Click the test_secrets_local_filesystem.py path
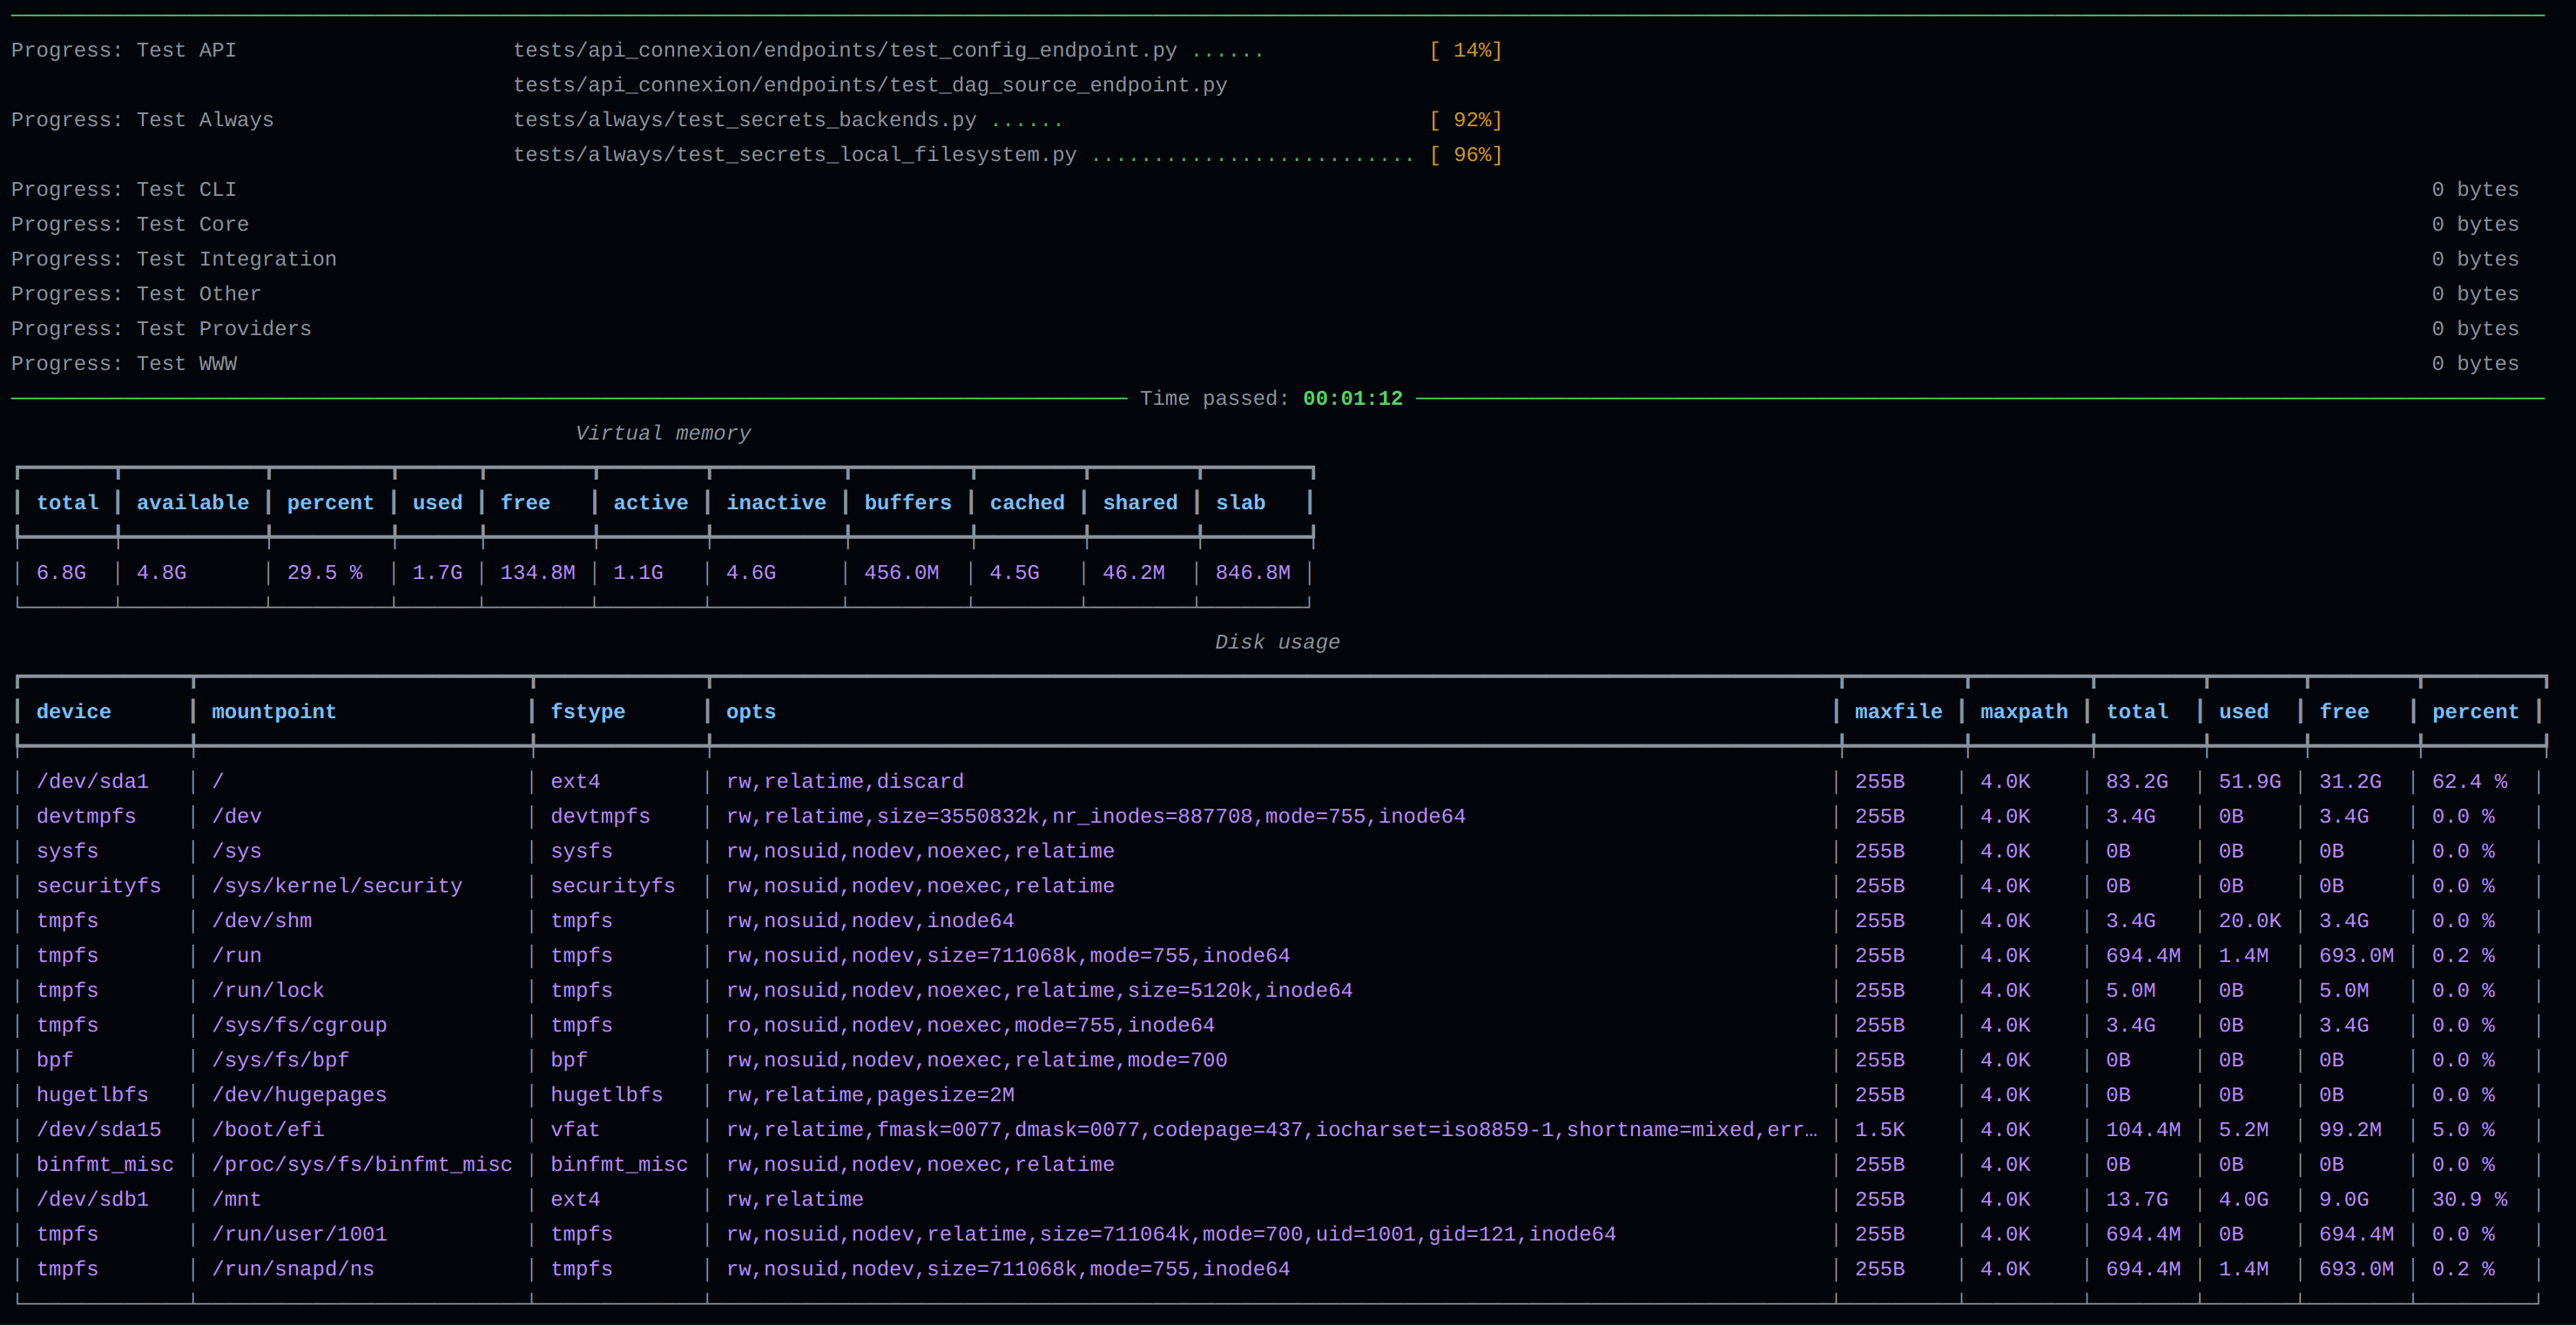This screenshot has height=1325, width=2576. (794, 155)
